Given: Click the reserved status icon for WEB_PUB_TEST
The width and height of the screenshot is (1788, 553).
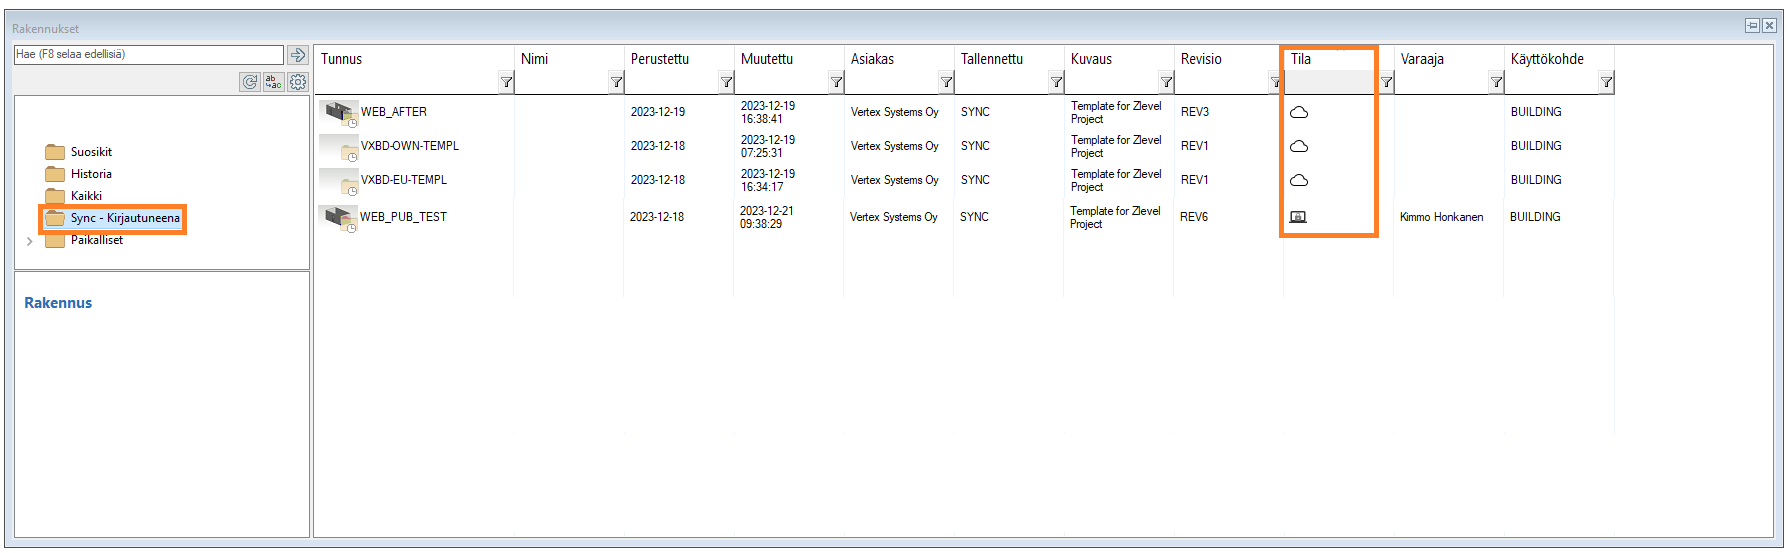Looking at the screenshot, I should [x=1298, y=217].
